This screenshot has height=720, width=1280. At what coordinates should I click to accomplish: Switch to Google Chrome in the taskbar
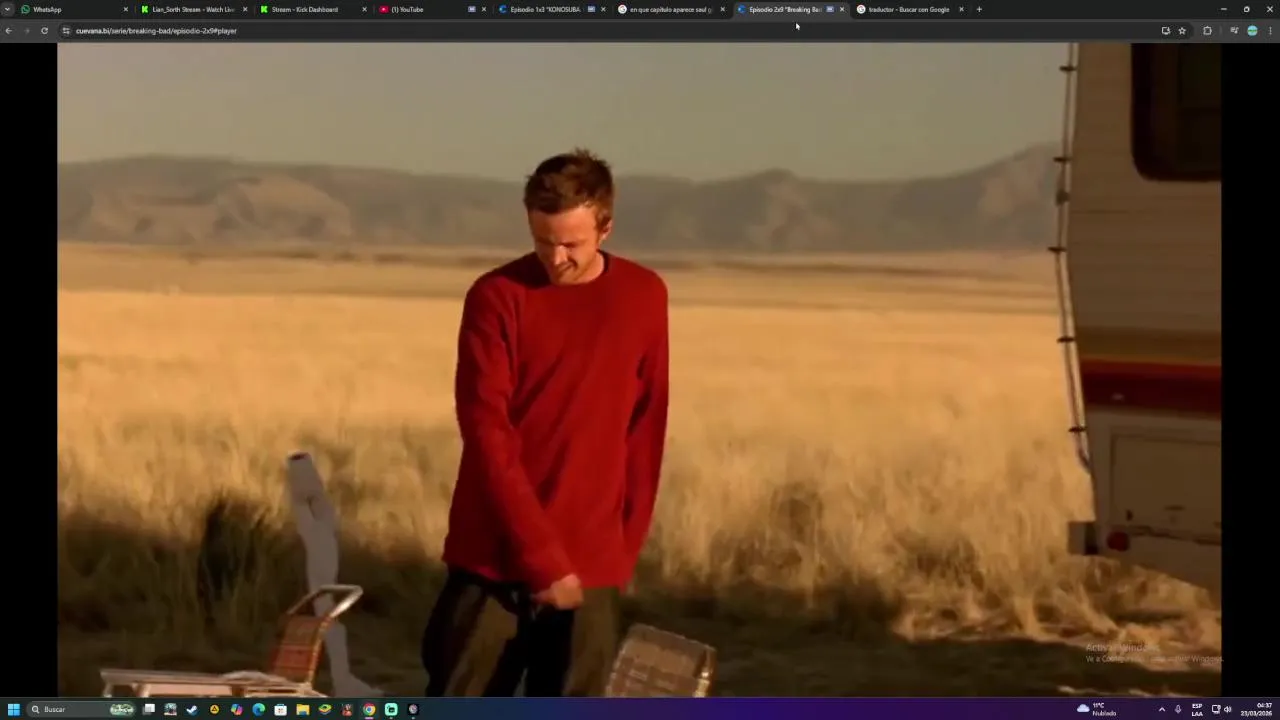coord(369,709)
